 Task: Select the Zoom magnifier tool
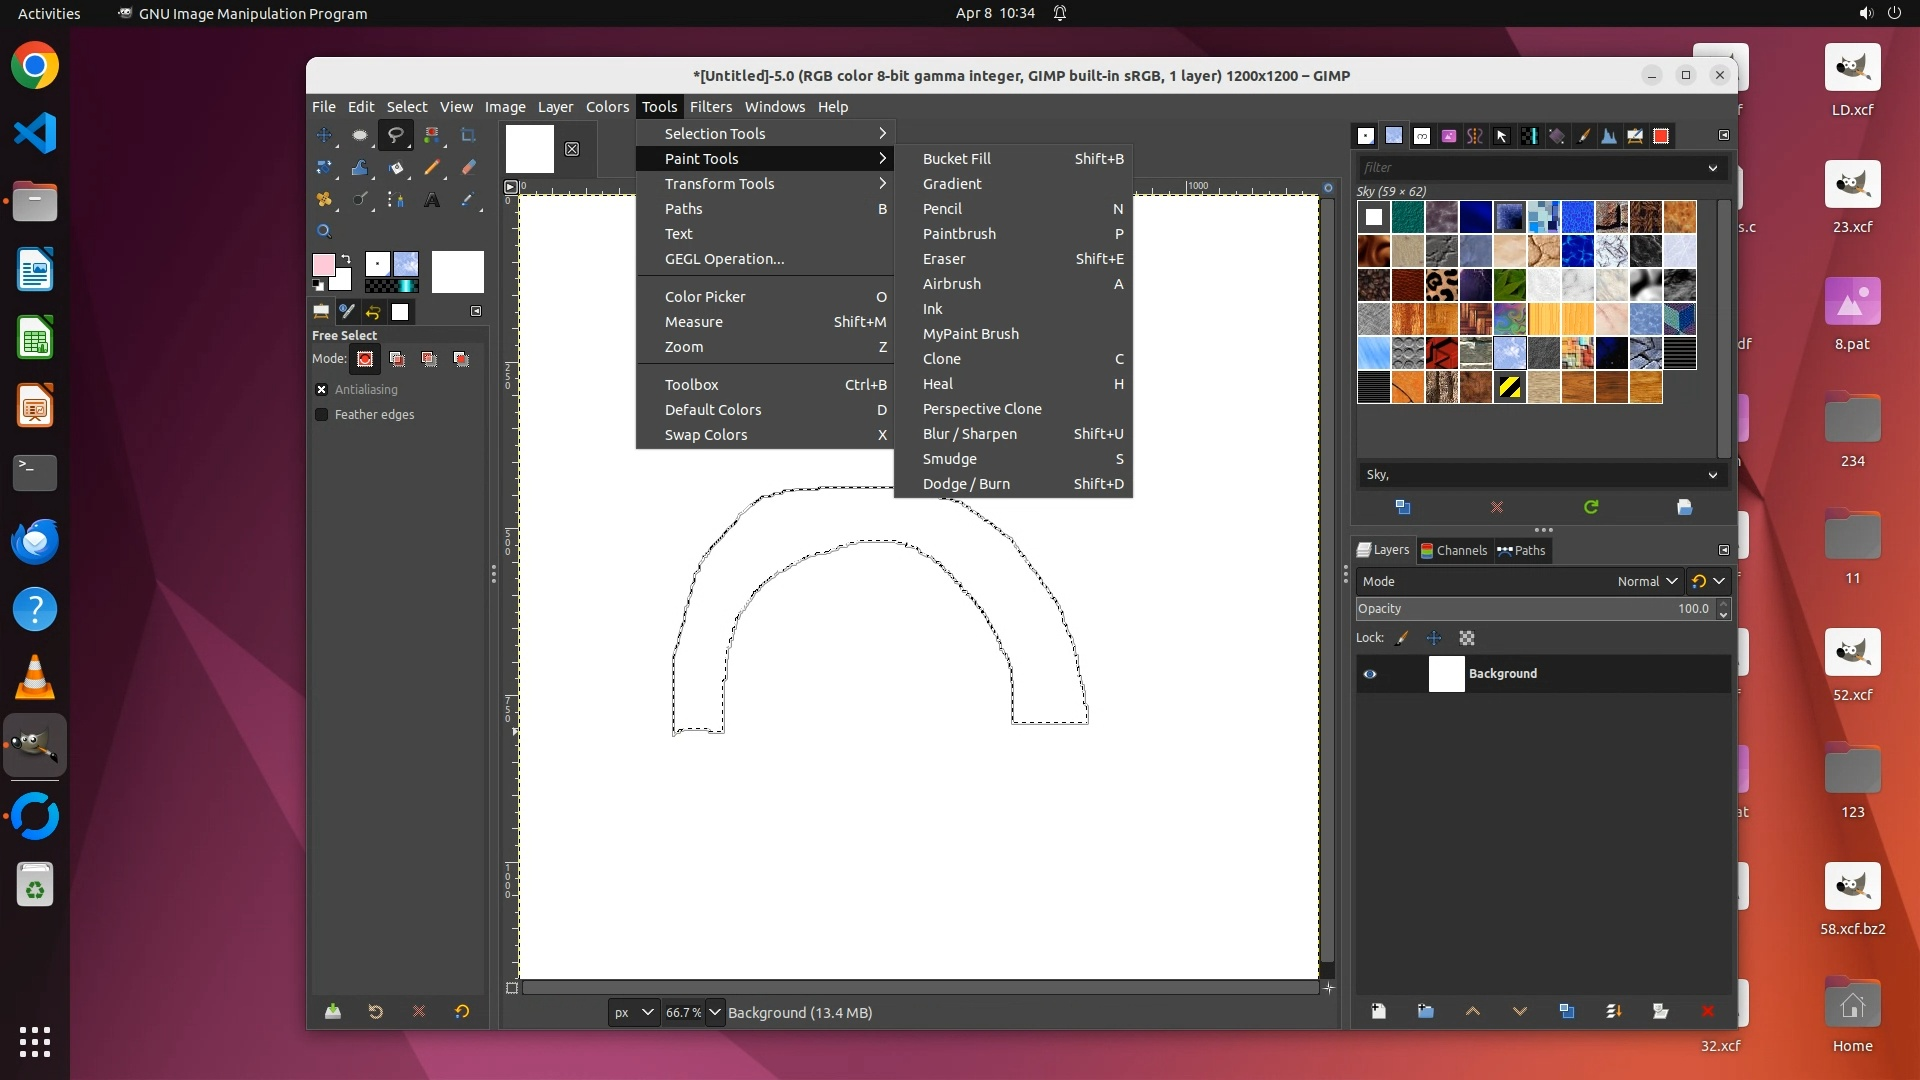coord(324,231)
